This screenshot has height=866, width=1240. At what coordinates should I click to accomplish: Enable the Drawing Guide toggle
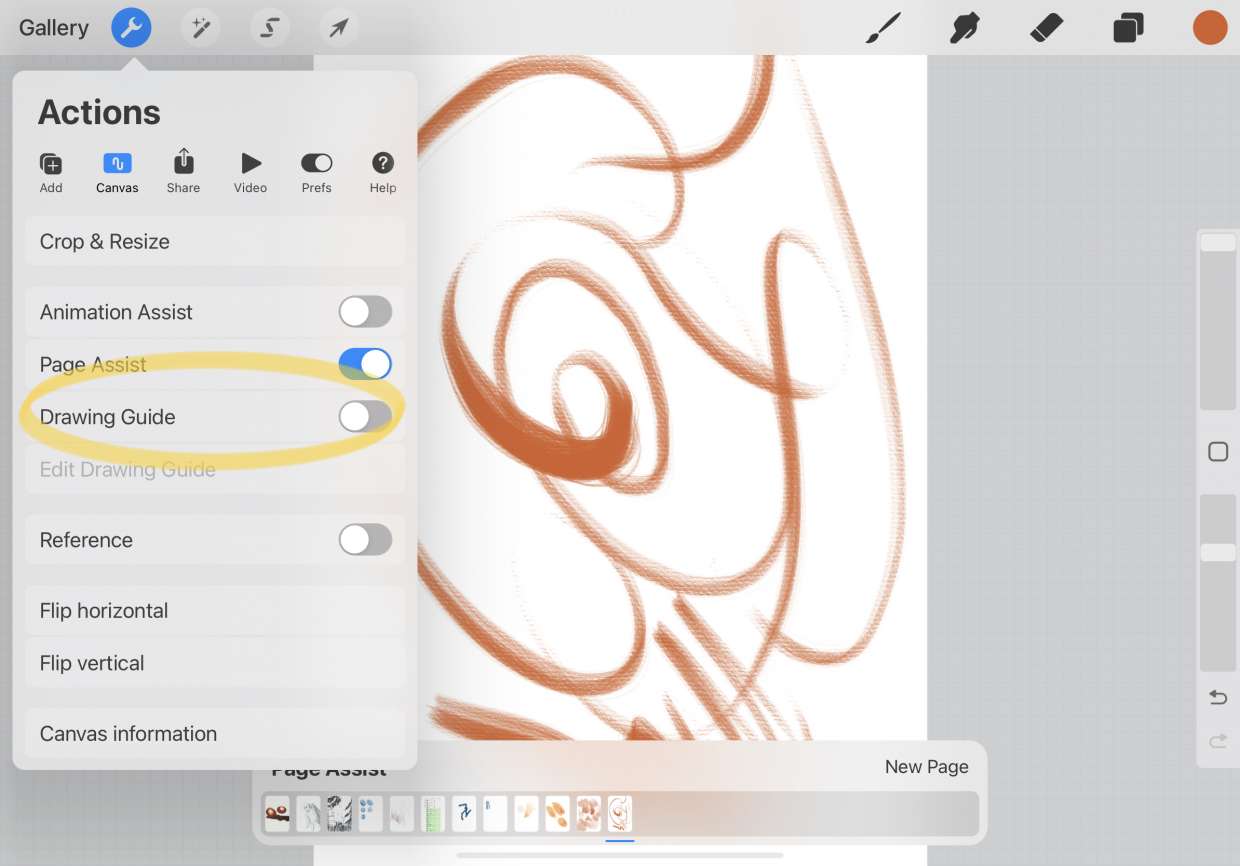point(365,416)
